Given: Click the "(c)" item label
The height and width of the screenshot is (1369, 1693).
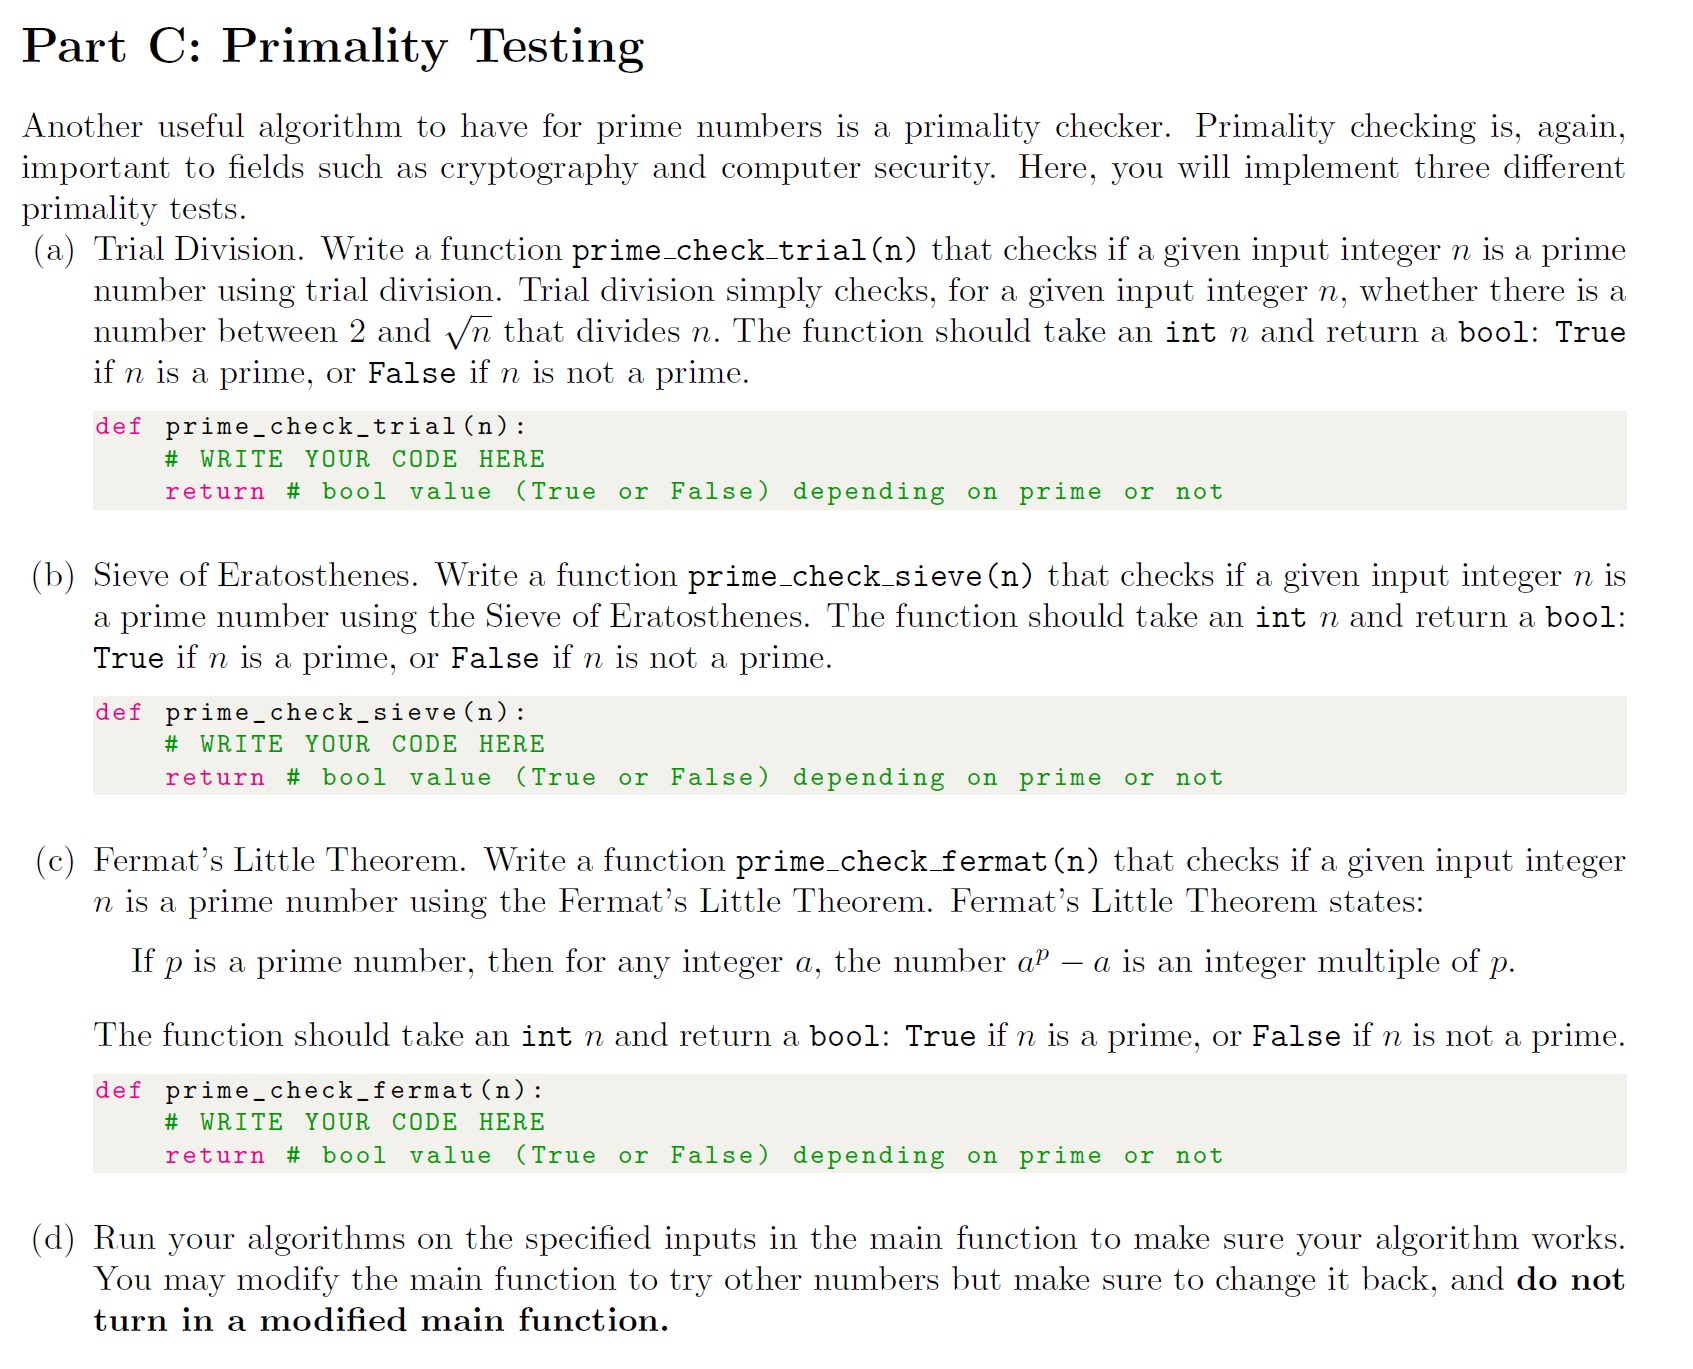Looking at the screenshot, I should tap(54, 861).
